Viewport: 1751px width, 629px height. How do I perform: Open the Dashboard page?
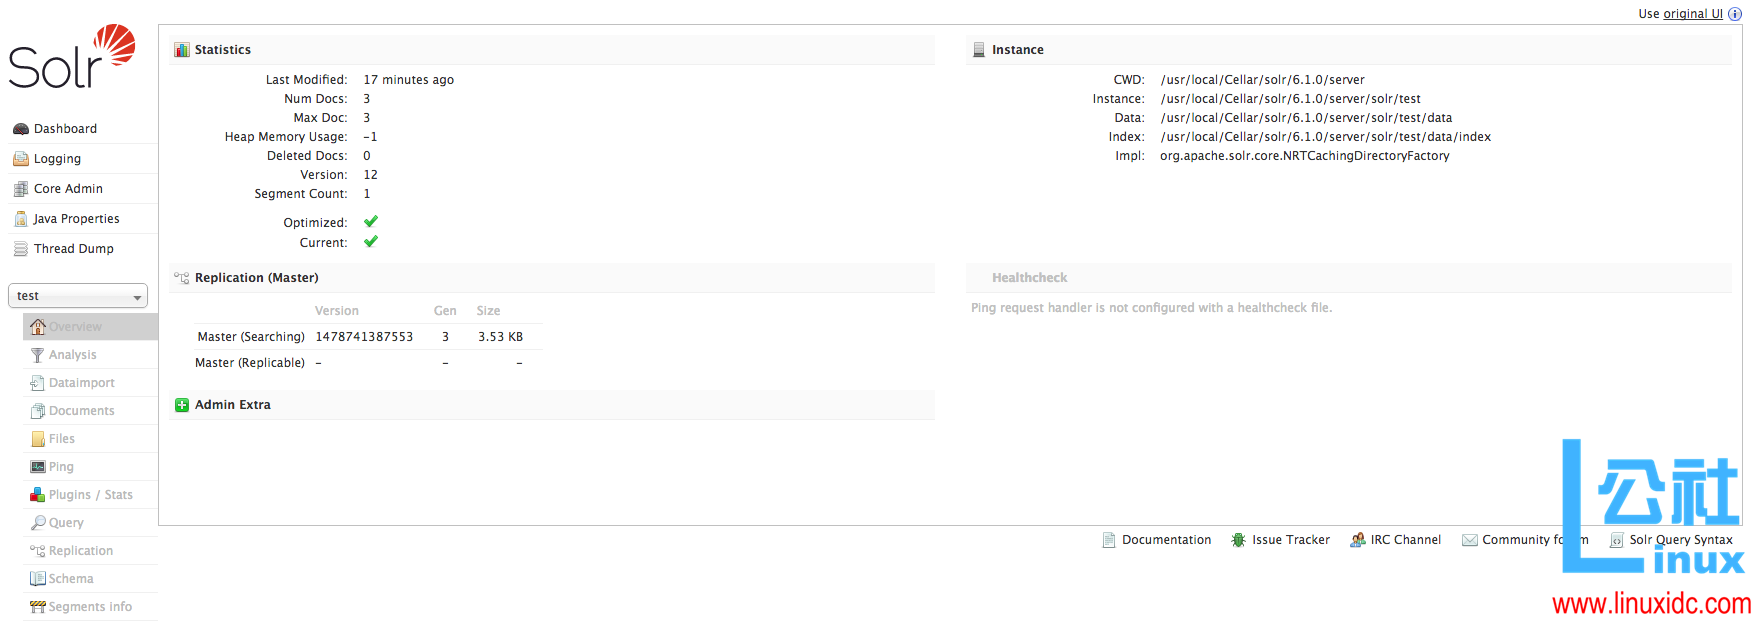pyautogui.click(x=65, y=129)
